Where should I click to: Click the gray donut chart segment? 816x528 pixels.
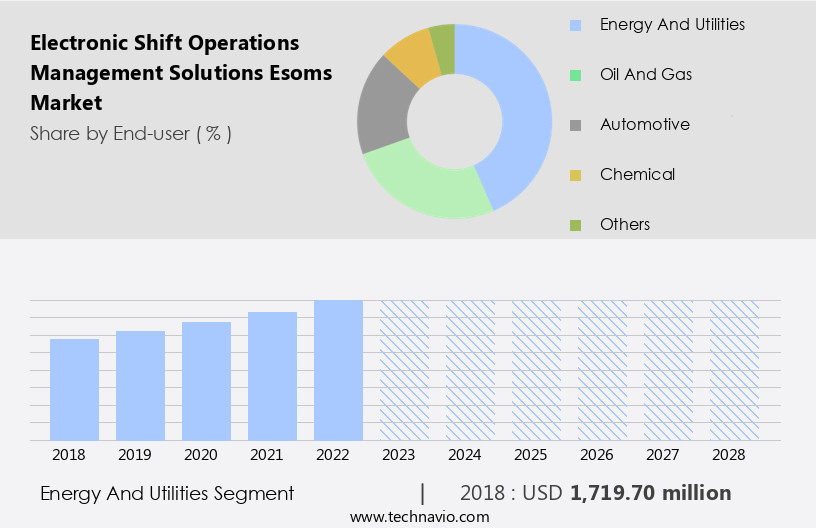click(382, 108)
